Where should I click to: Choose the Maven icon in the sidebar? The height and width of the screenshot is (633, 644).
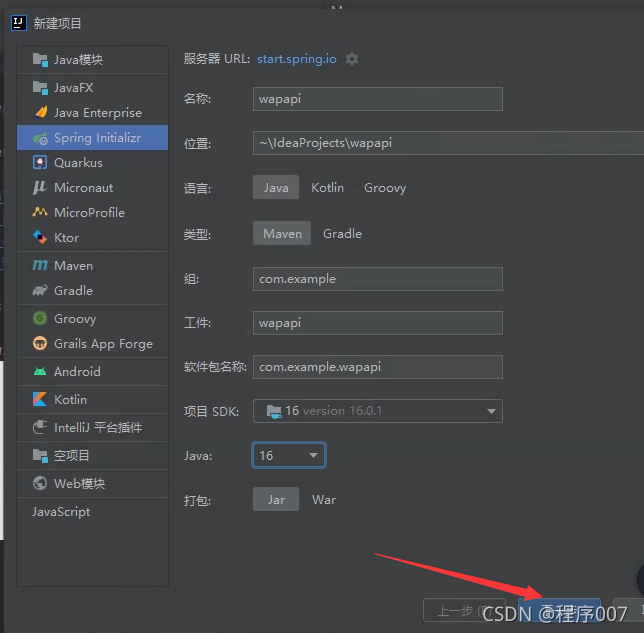(40, 265)
